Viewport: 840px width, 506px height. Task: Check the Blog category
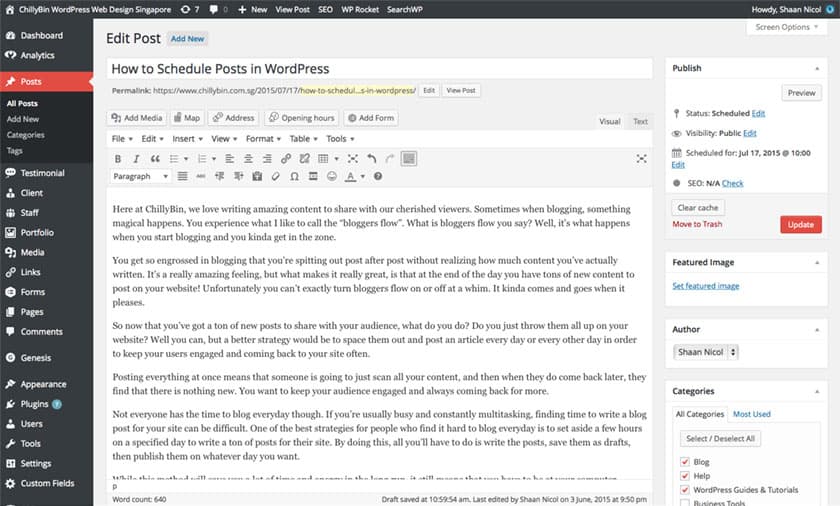[x=685, y=462]
